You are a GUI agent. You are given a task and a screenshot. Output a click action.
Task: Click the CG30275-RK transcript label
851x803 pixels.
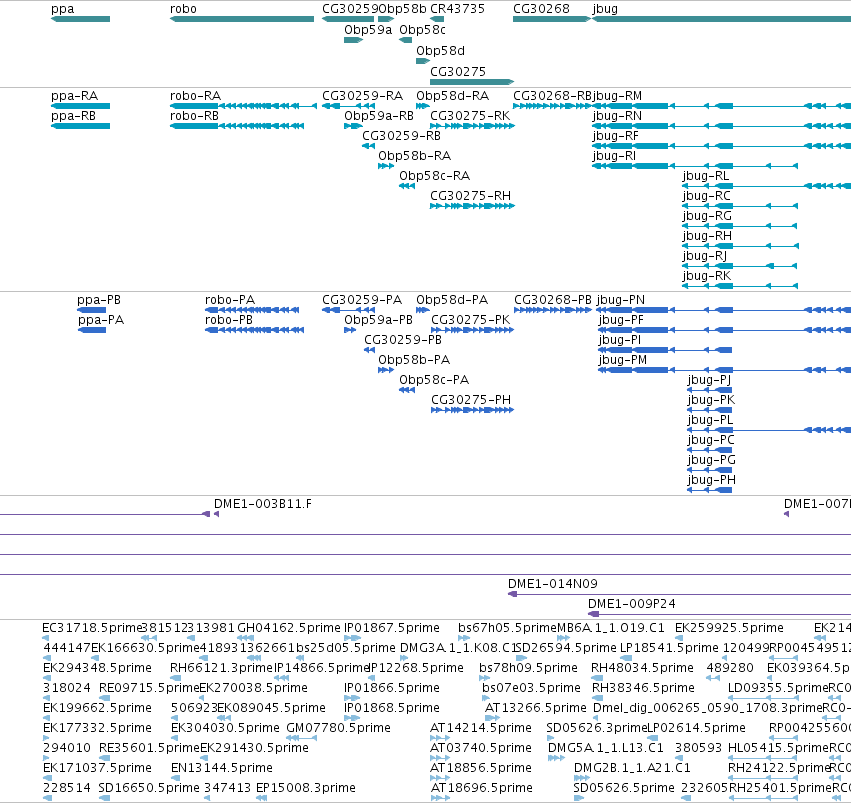tap(470, 116)
